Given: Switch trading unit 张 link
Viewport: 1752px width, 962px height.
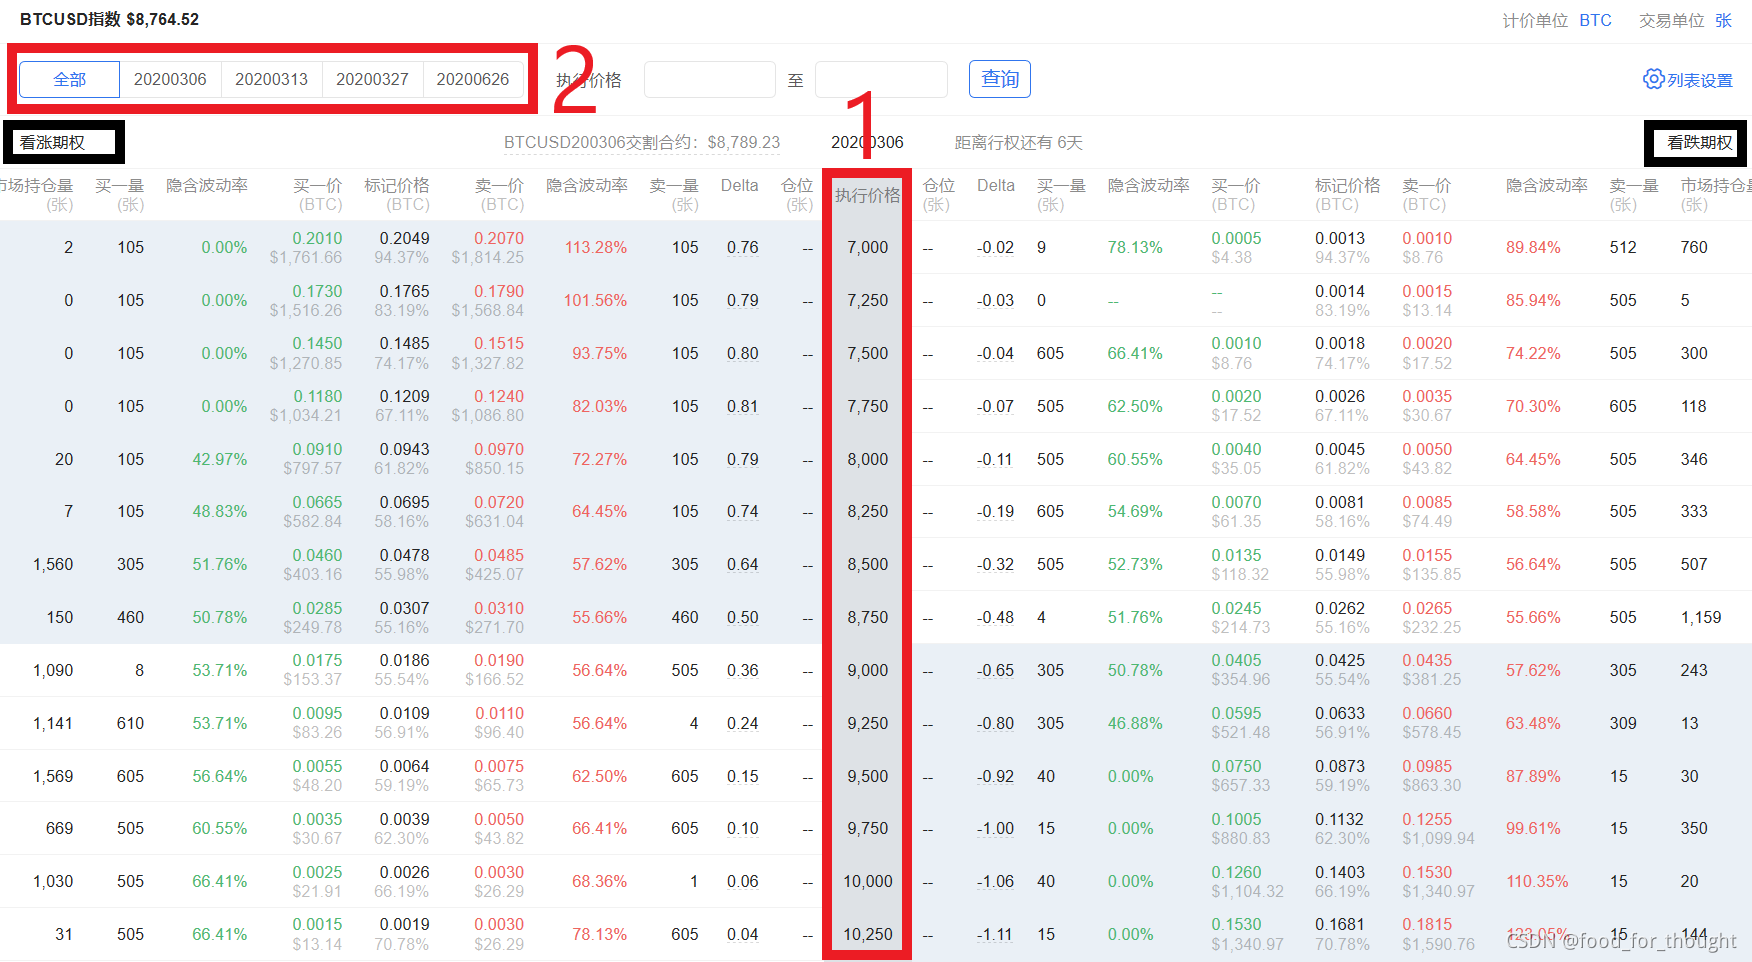Looking at the screenshot, I should [1724, 20].
